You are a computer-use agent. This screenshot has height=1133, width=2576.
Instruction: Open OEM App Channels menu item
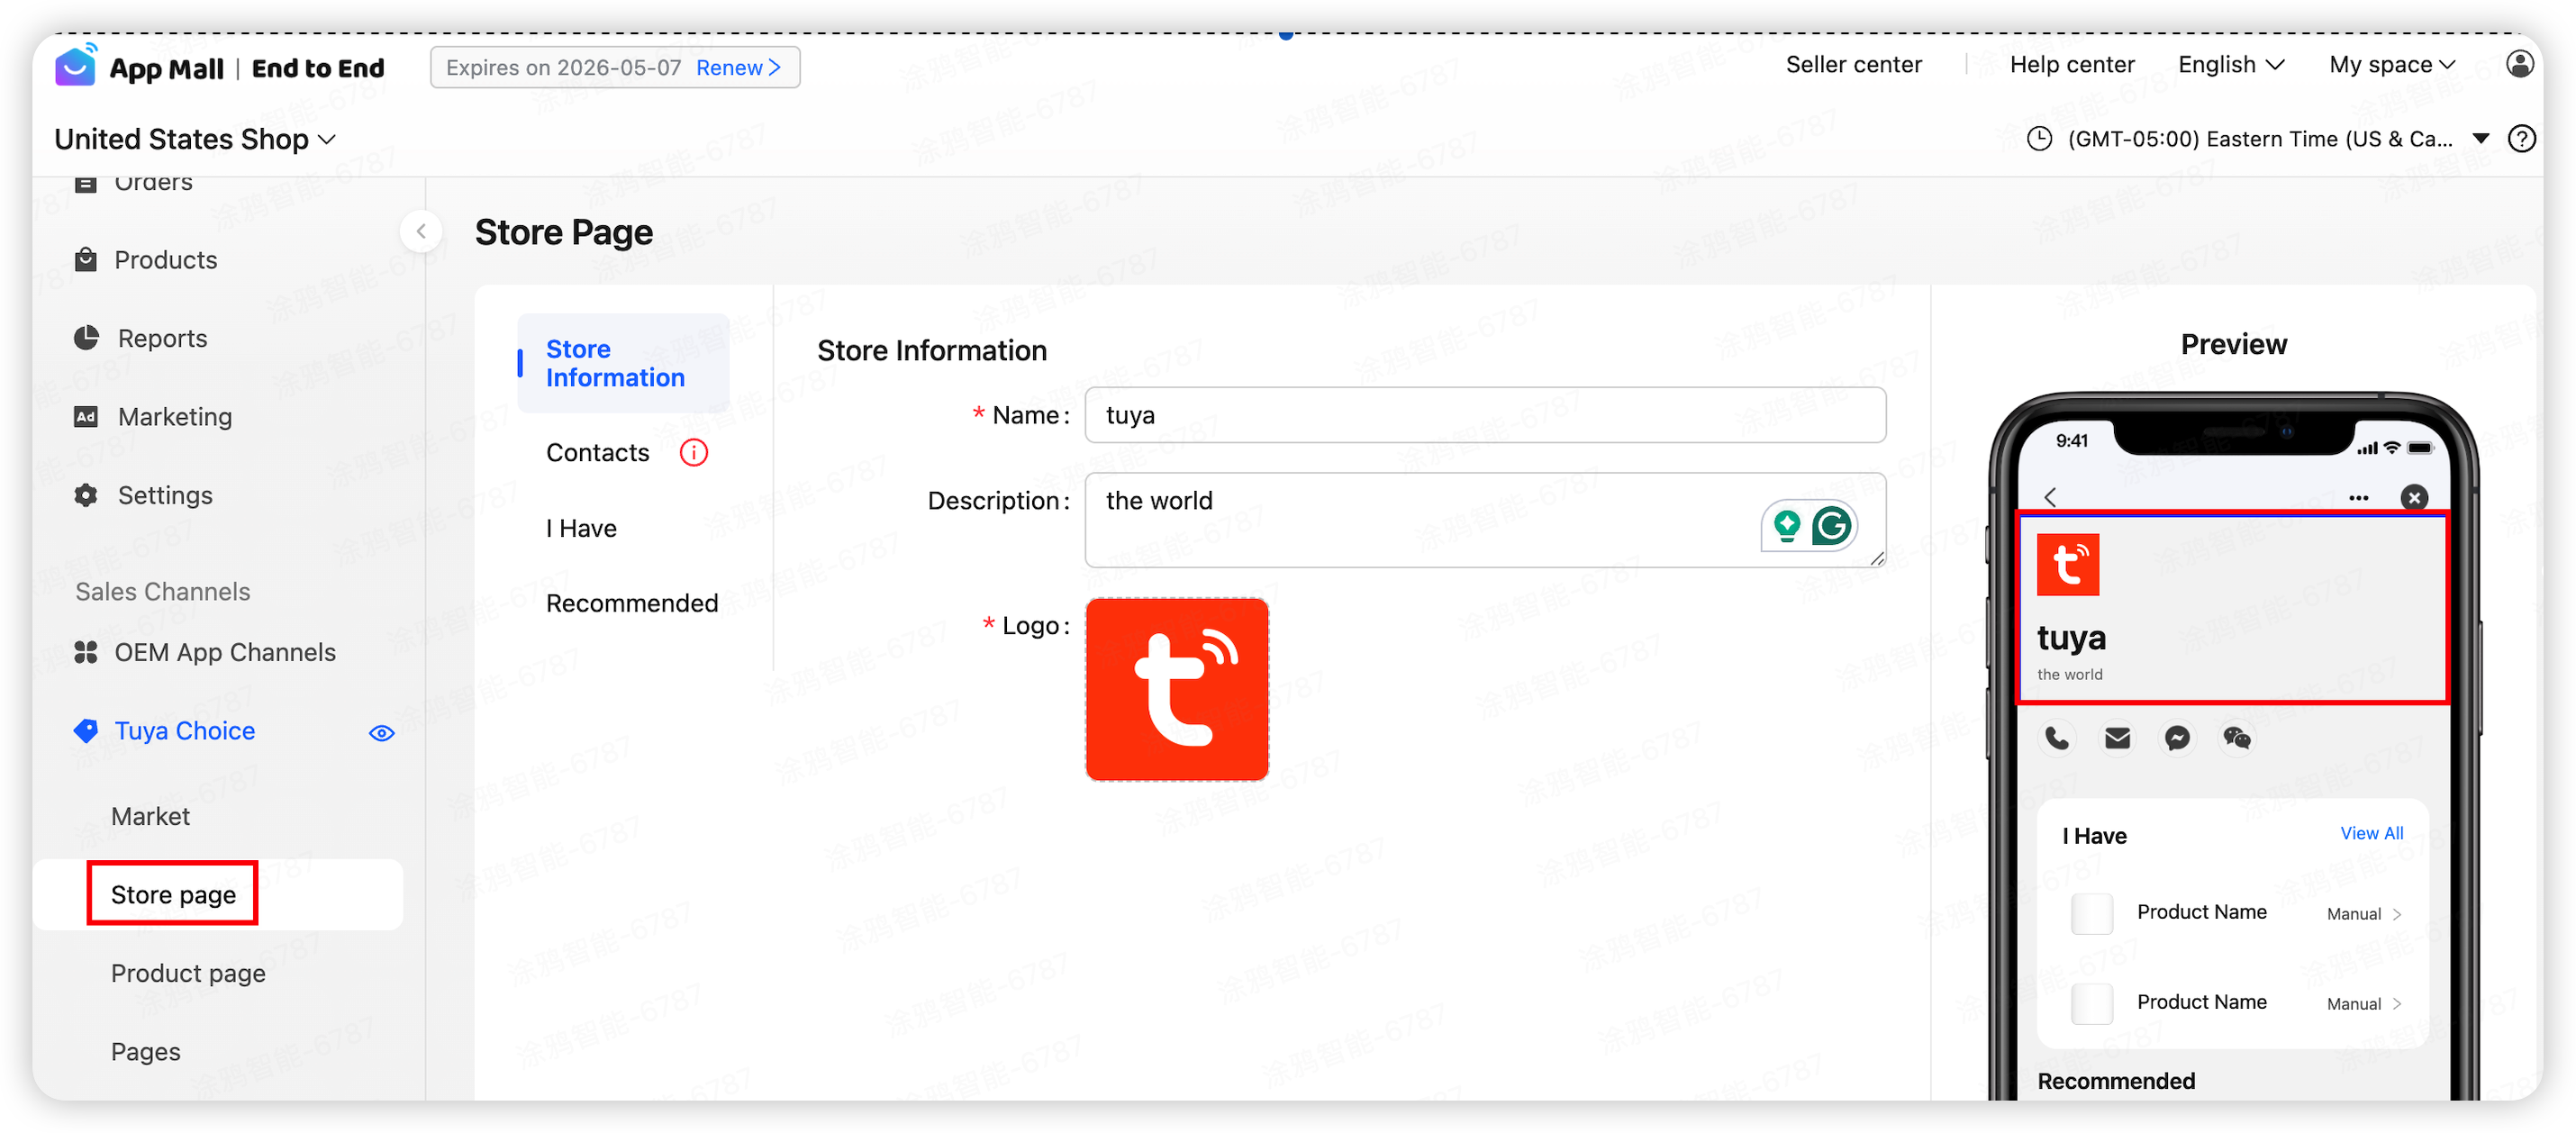point(225,652)
